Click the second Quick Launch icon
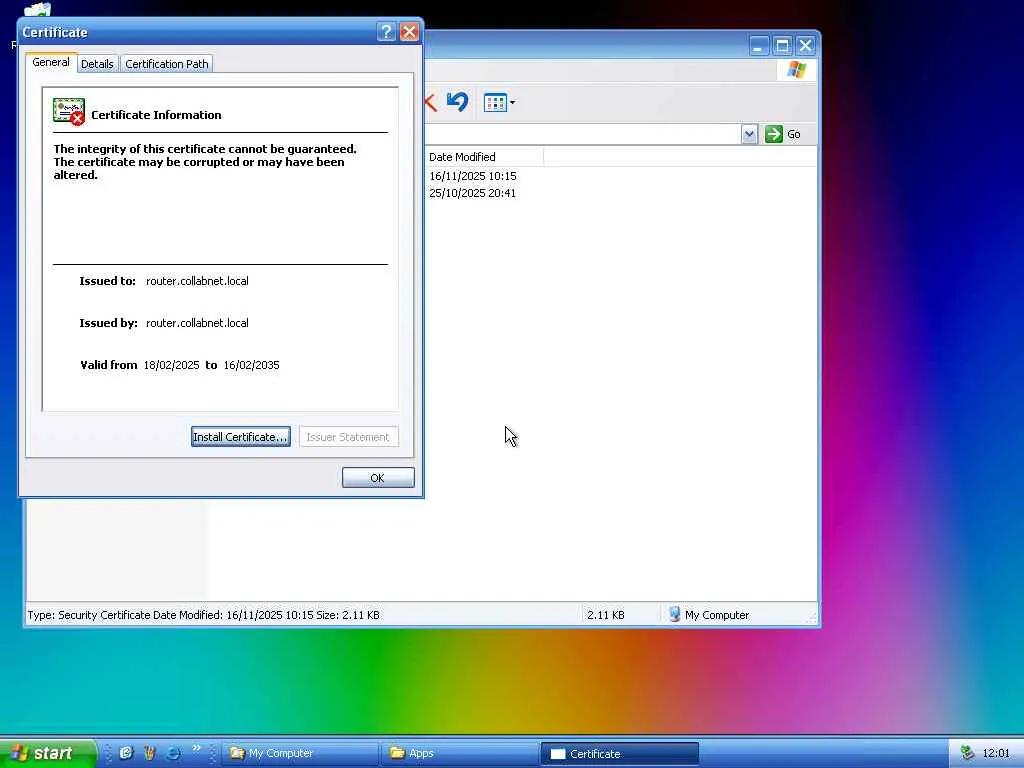 150,753
